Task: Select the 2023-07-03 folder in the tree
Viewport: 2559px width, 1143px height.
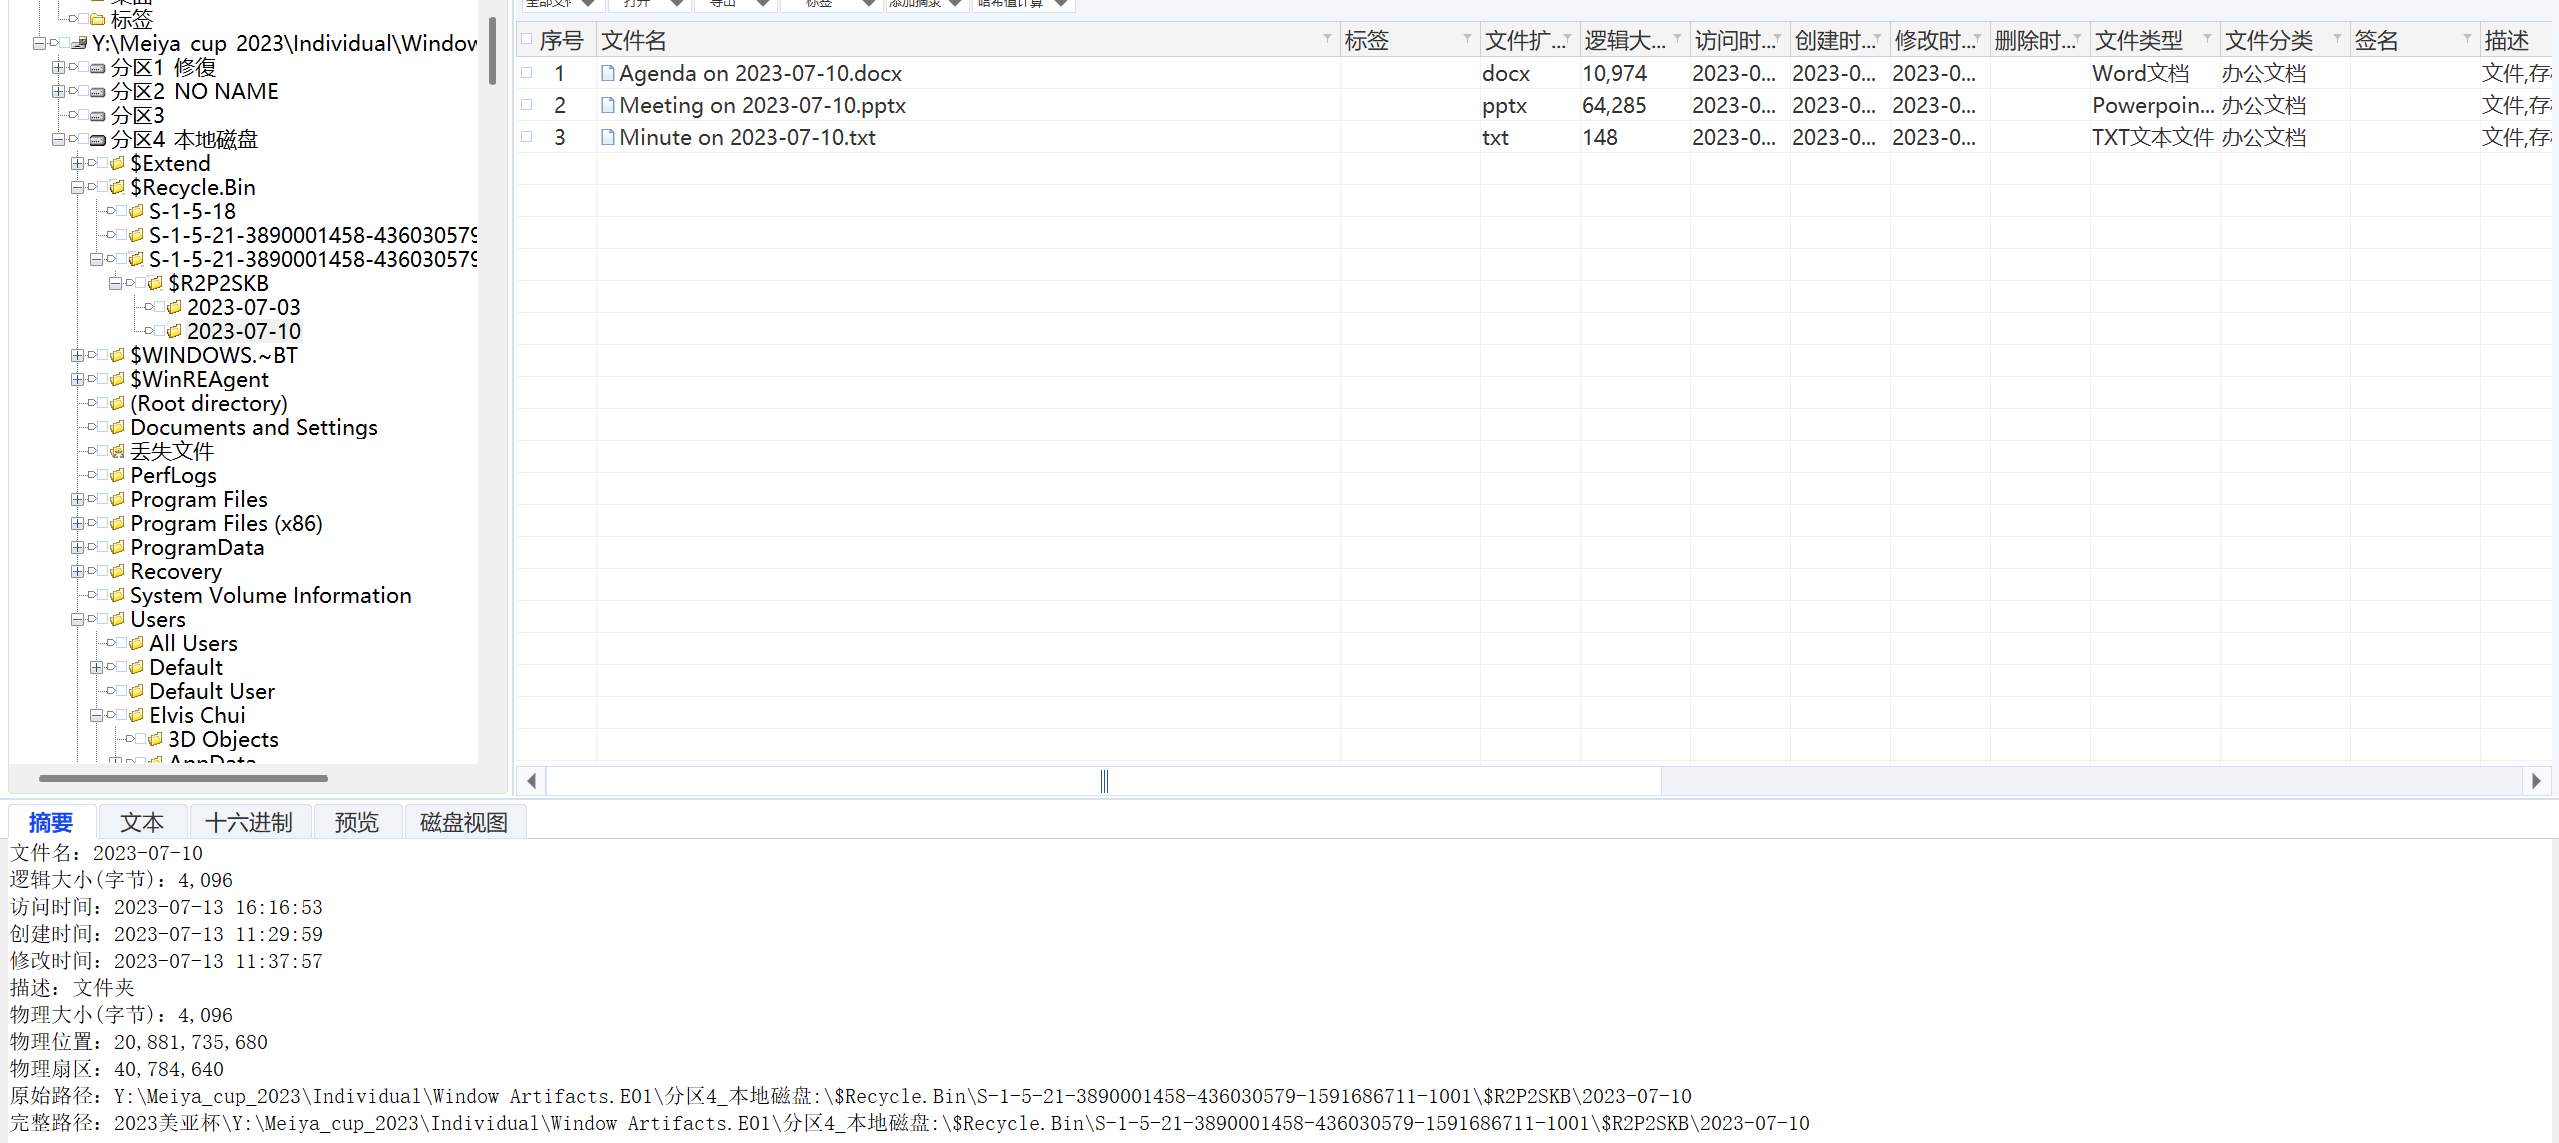Action: (243, 308)
